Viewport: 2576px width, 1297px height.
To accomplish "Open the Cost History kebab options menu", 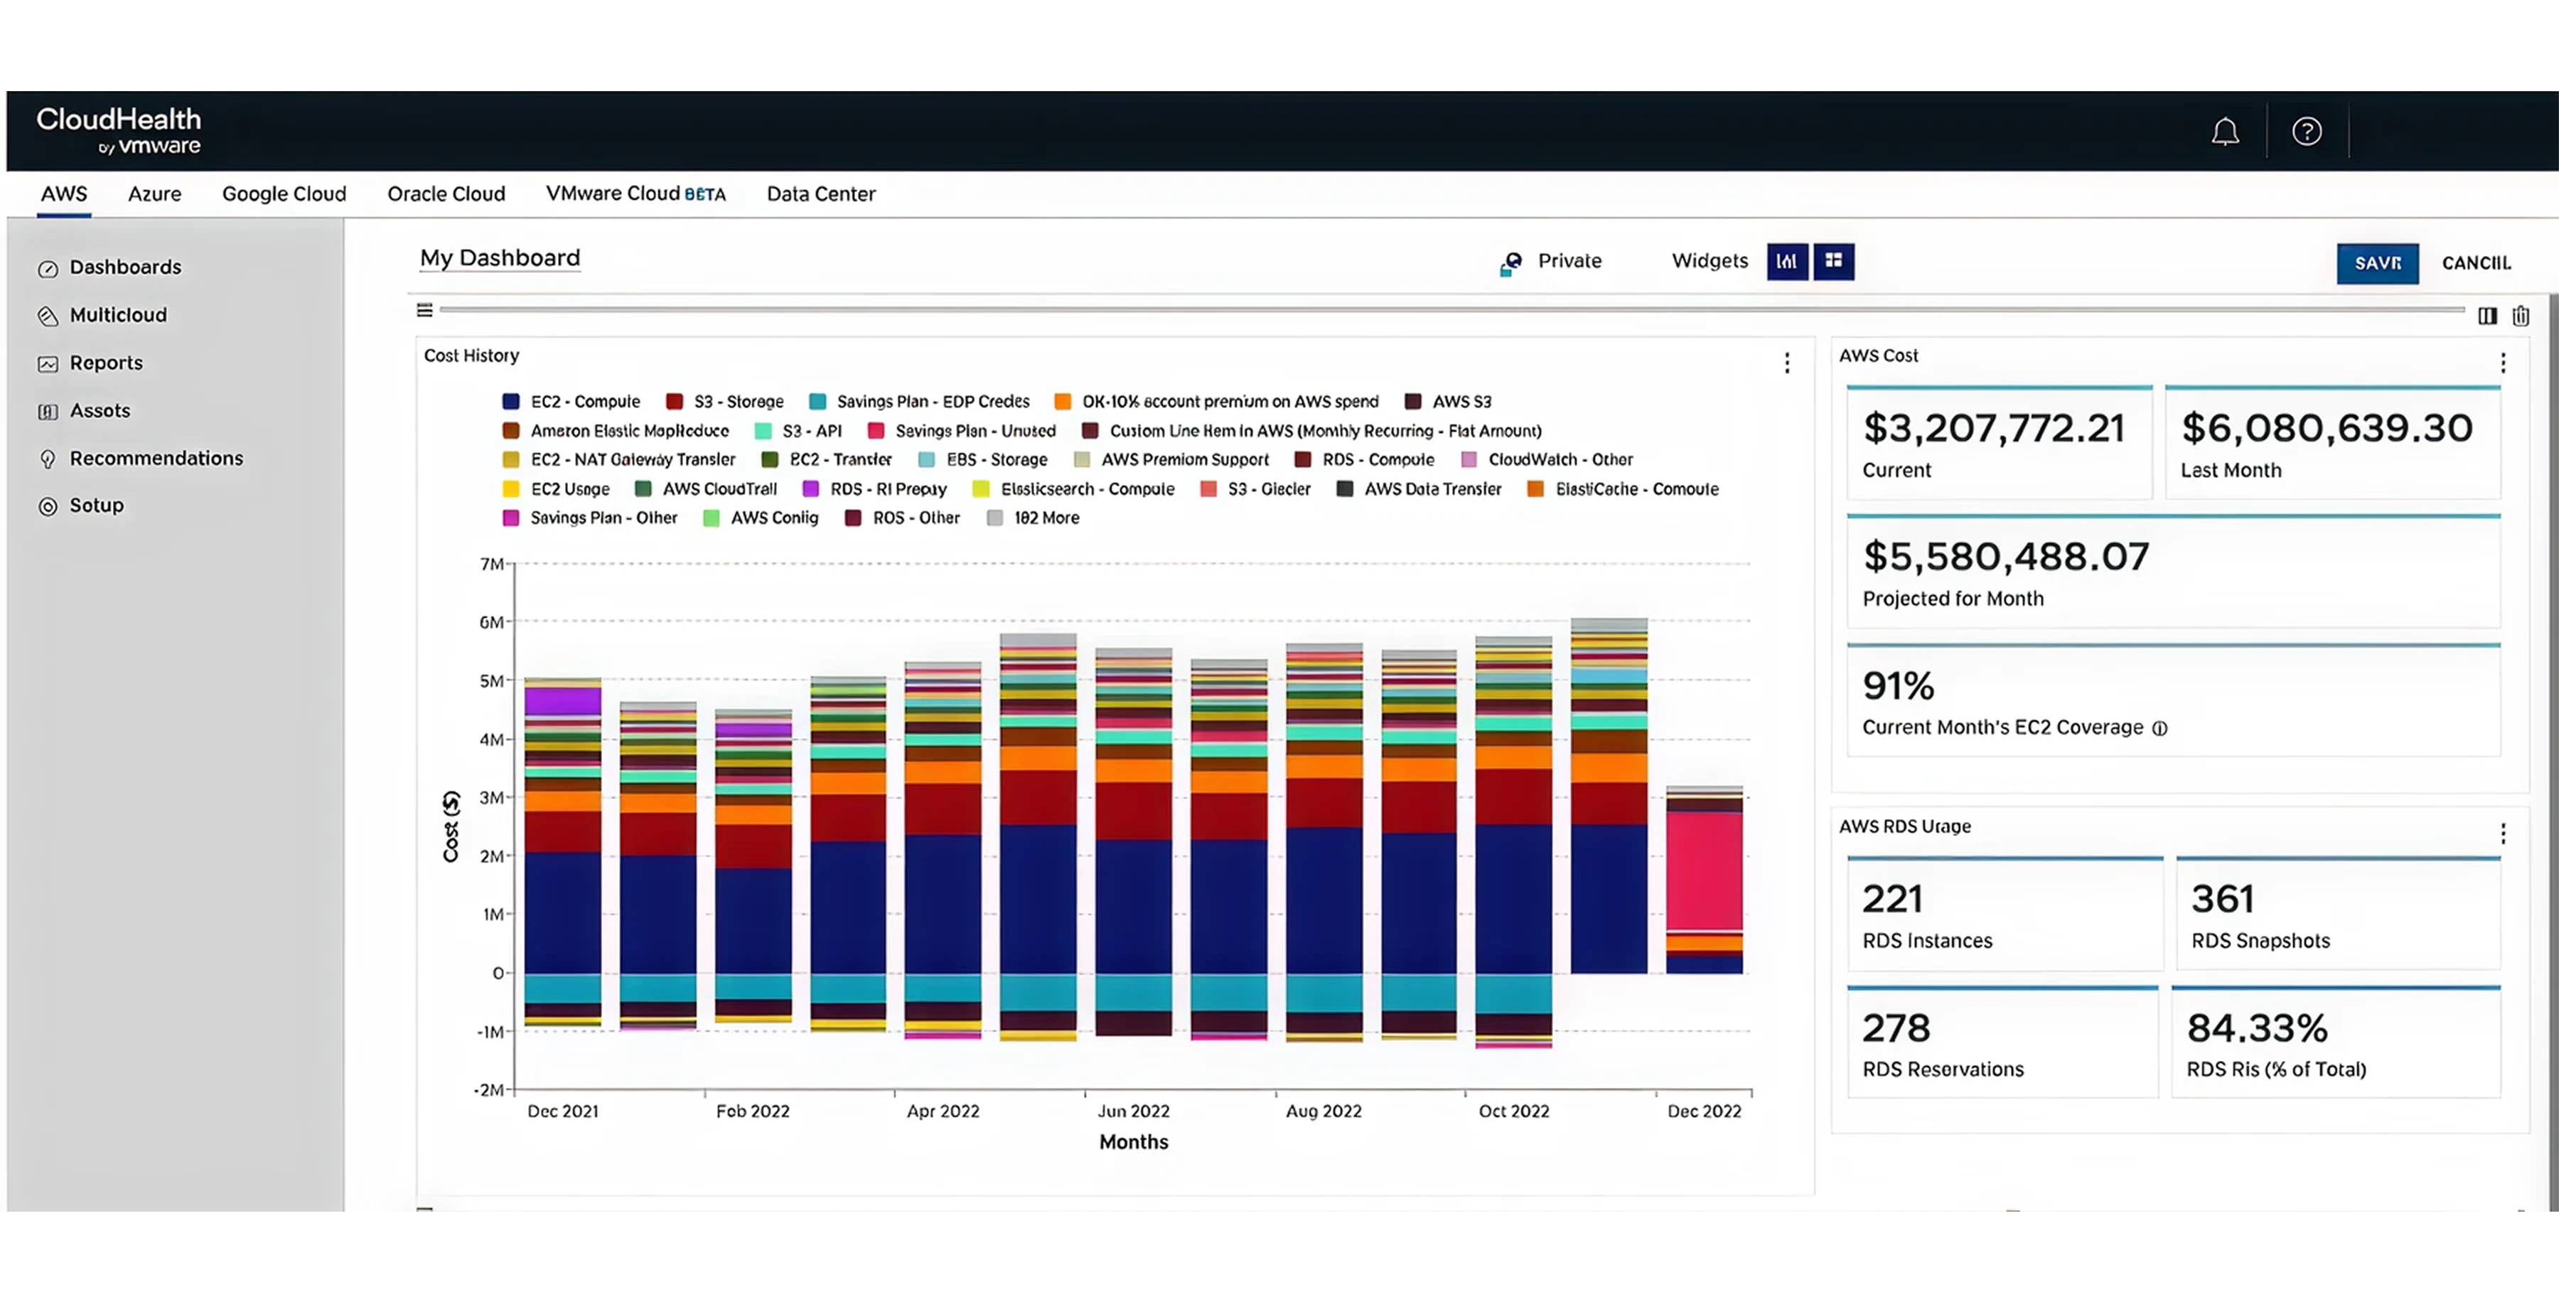I will coord(1786,363).
